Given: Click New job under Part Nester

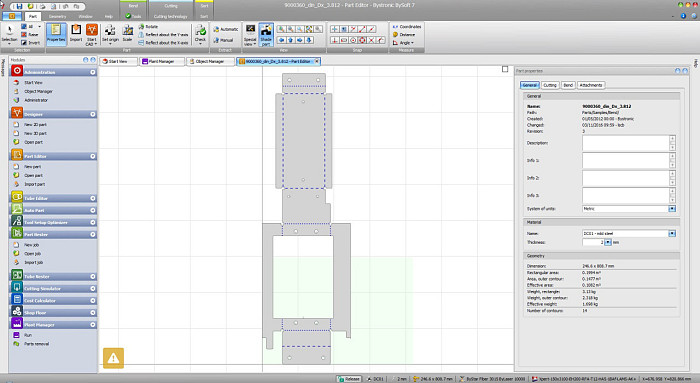Looking at the screenshot, I should pyautogui.click(x=31, y=245).
